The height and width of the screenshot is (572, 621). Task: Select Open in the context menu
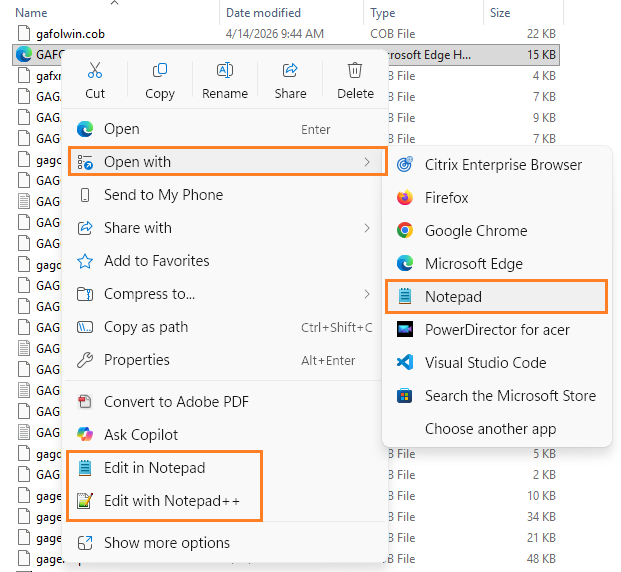click(224, 129)
